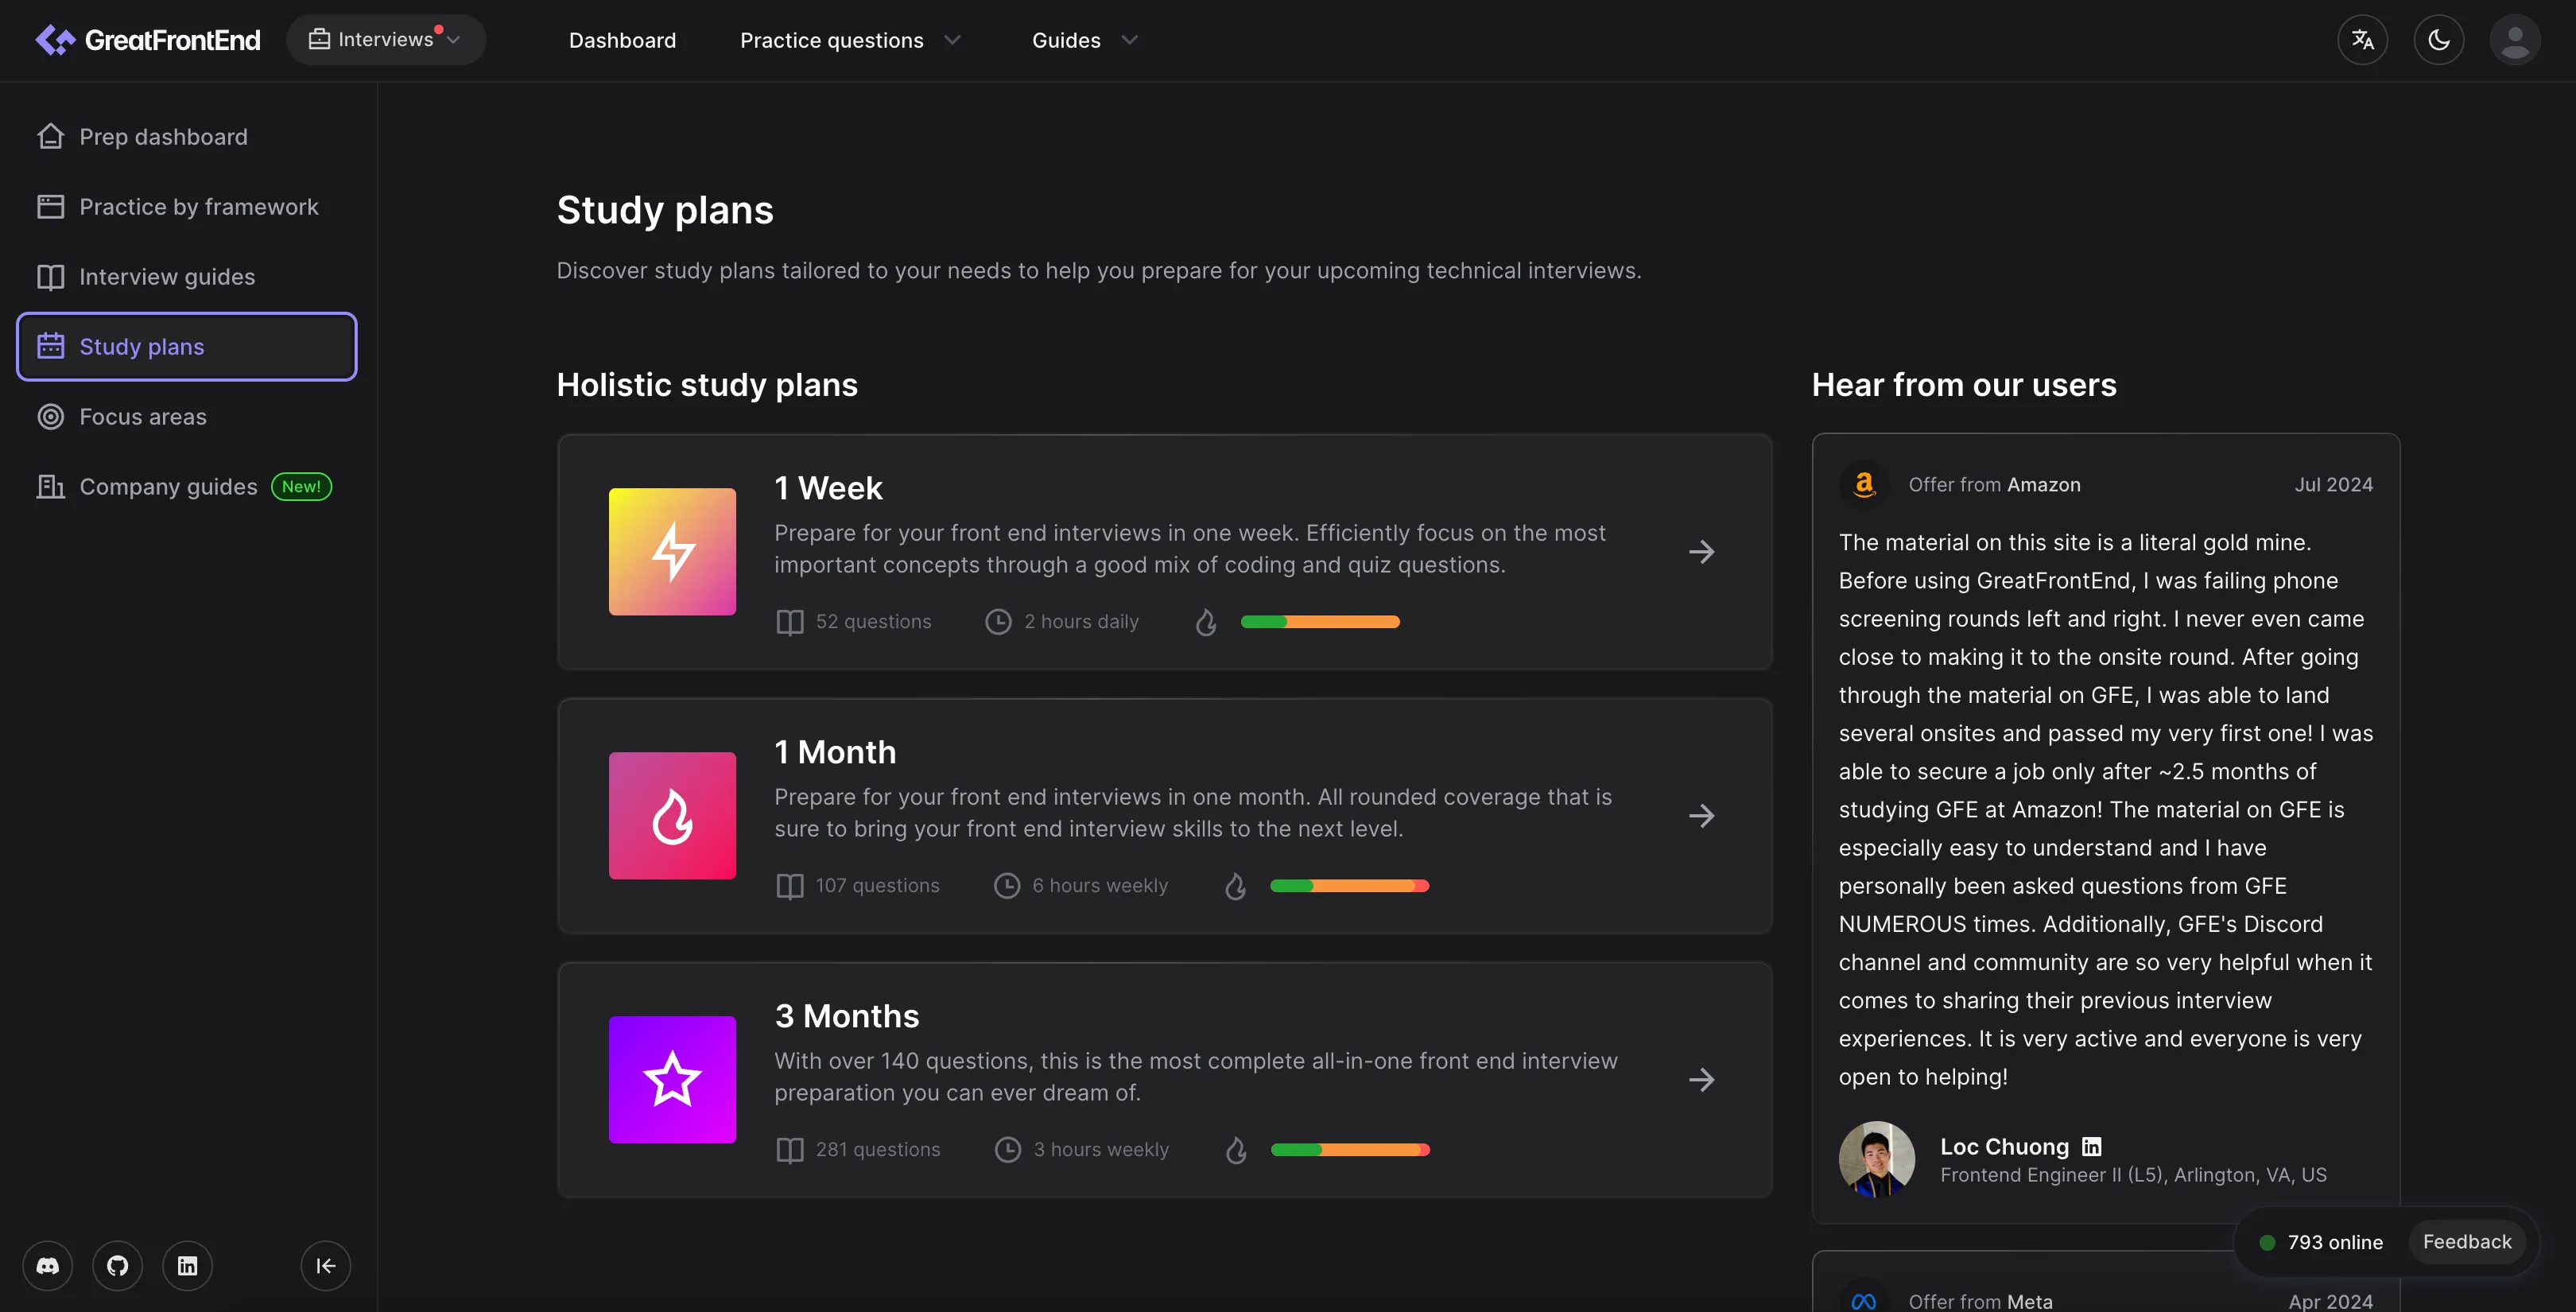Screen dimensions: 2576x1312
Task: Click the 281 questions book icon
Action: (790, 1150)
